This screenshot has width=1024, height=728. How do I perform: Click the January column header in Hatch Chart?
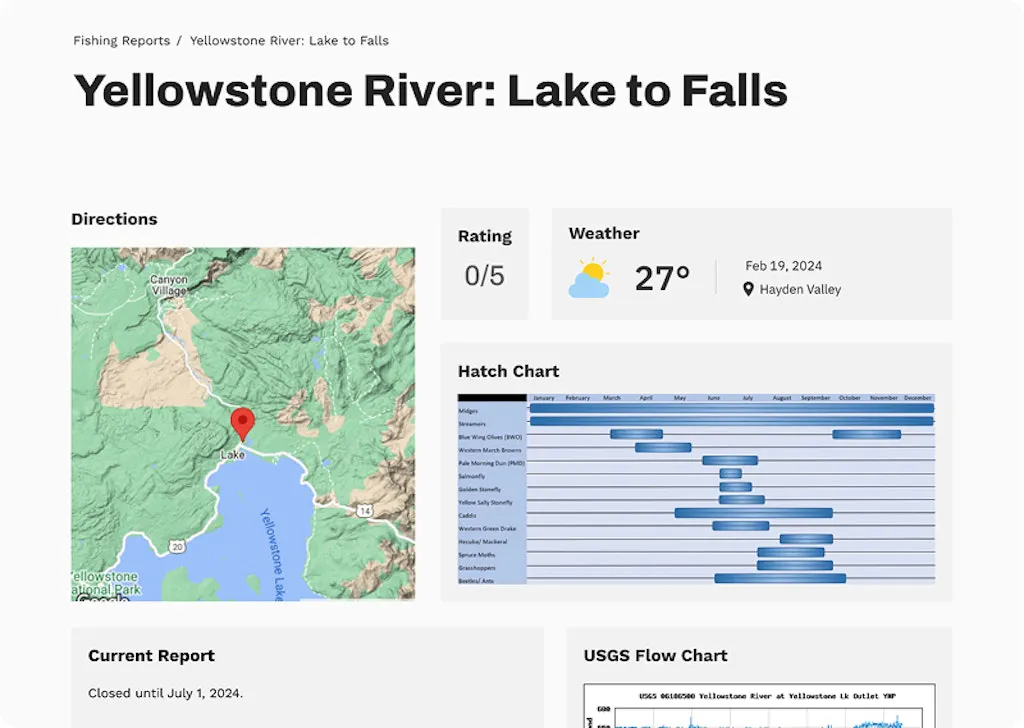click(543, 398)
